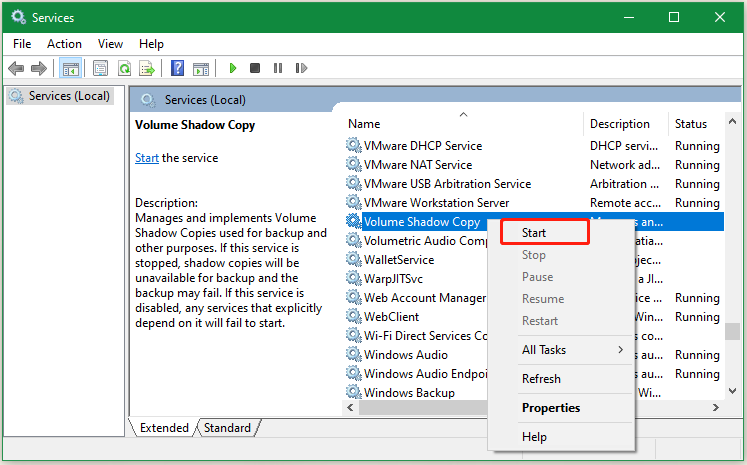Click gear icon beside WalletService
Screen dimensions: 747x465
pyautogui.click(x=353, y=259)
